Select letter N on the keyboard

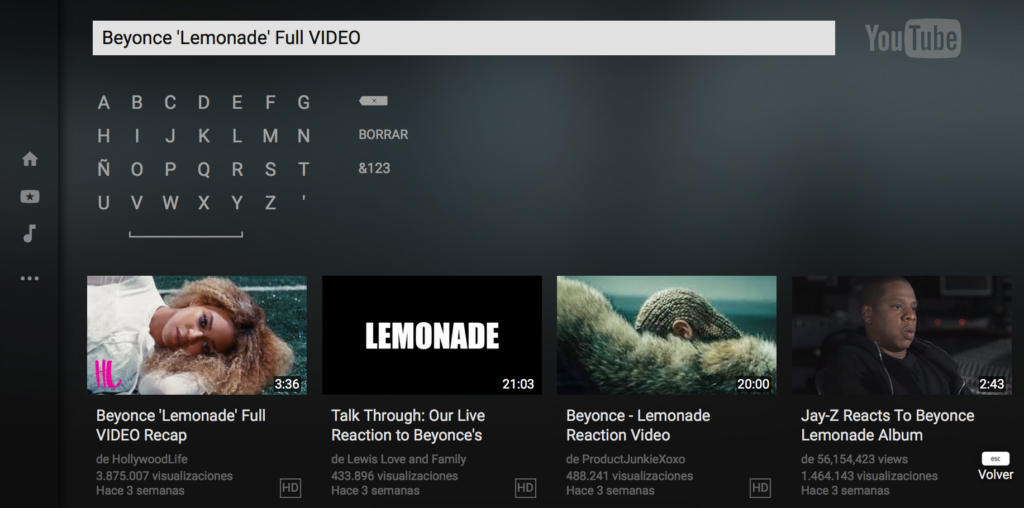tap(304, 136)
